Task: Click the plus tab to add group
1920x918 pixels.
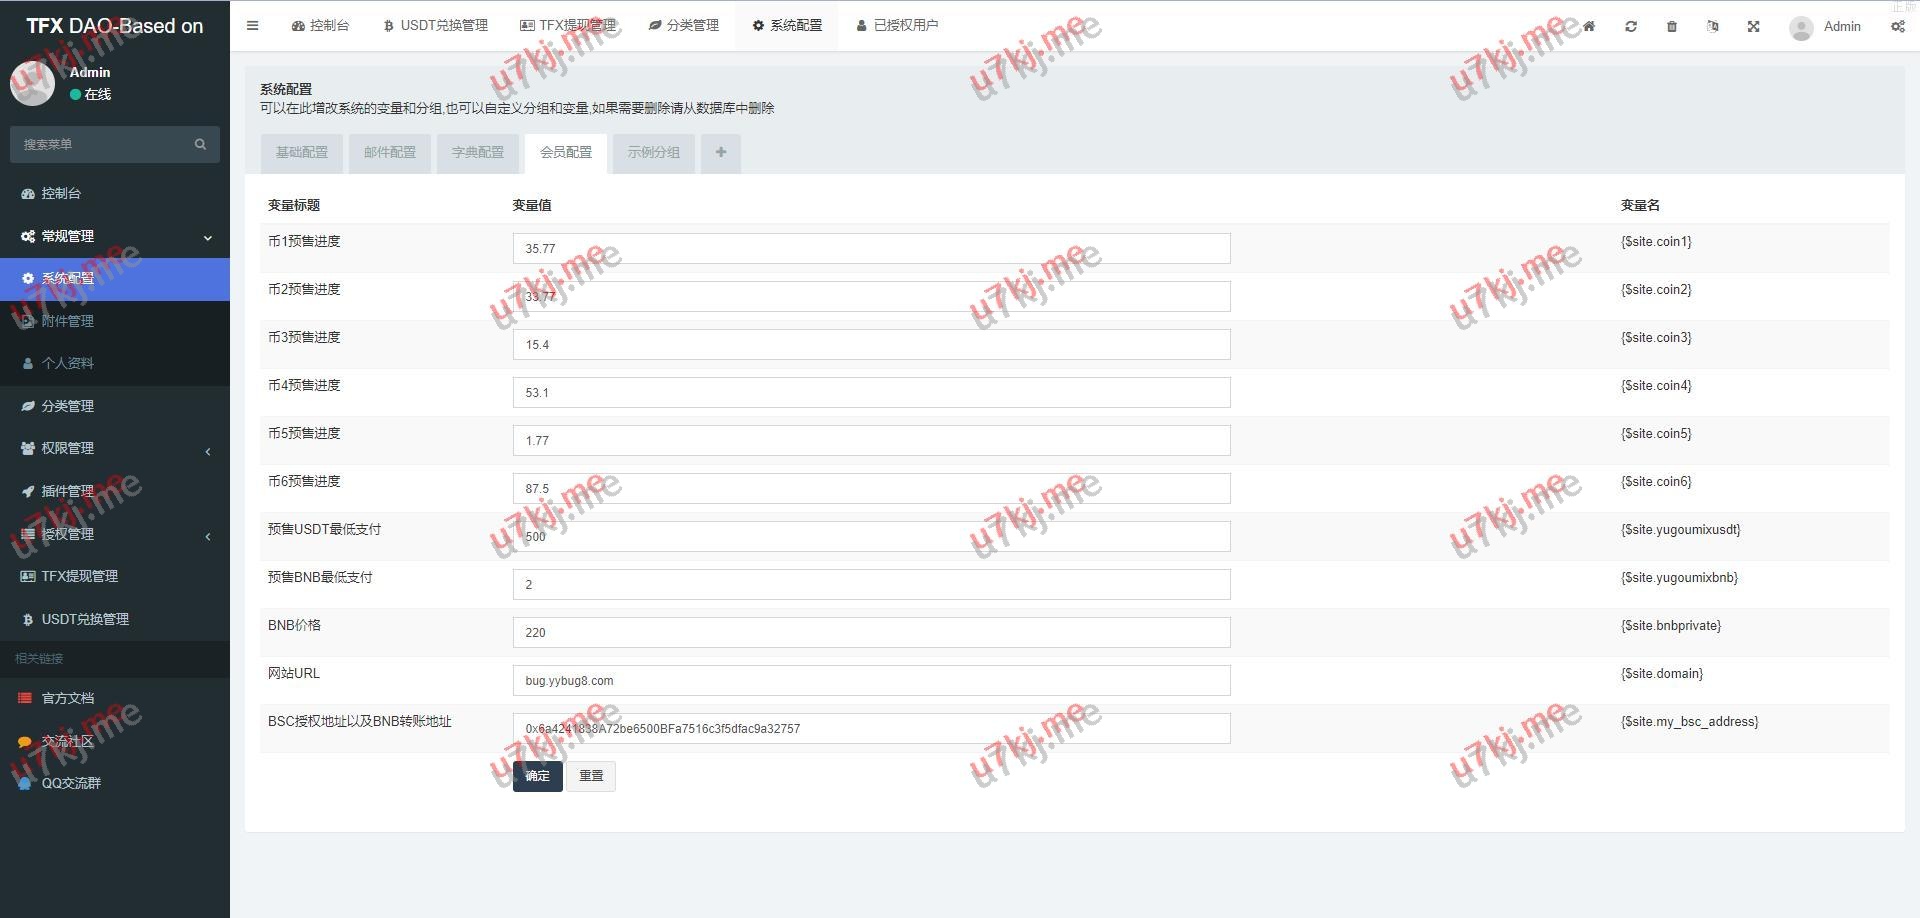Action: (x=720, y=153)
